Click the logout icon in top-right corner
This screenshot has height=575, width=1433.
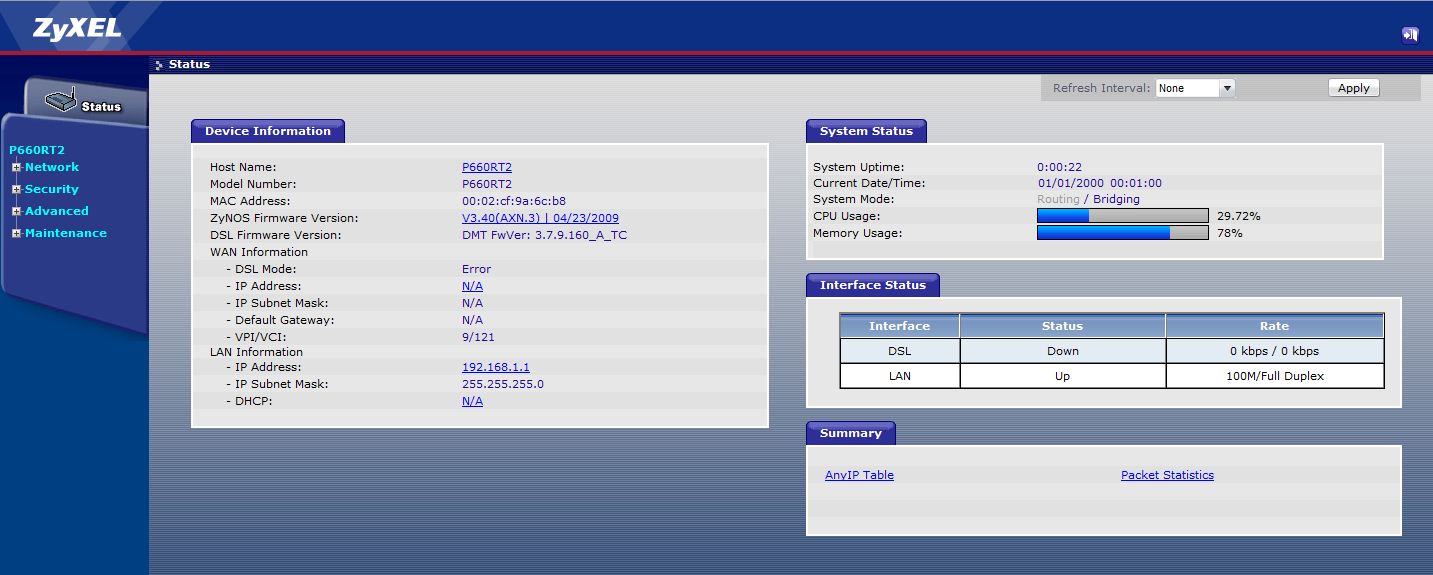[1410, 35]
